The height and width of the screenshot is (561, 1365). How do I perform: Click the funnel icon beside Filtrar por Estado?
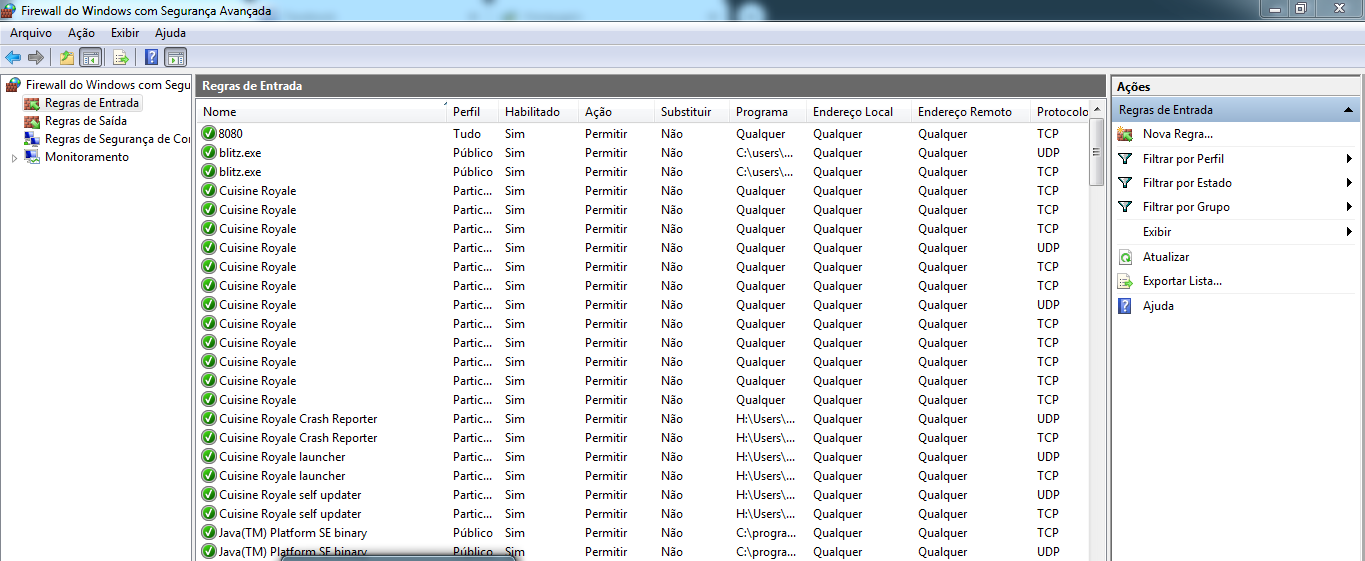[x=1125, y=183]
